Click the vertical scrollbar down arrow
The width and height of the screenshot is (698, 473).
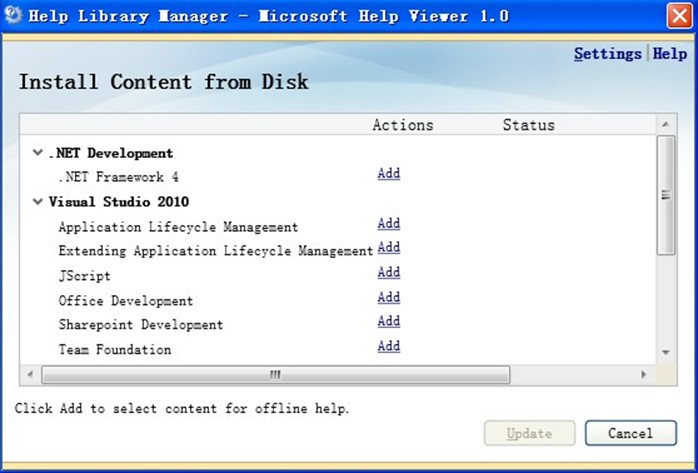(666, 352)
